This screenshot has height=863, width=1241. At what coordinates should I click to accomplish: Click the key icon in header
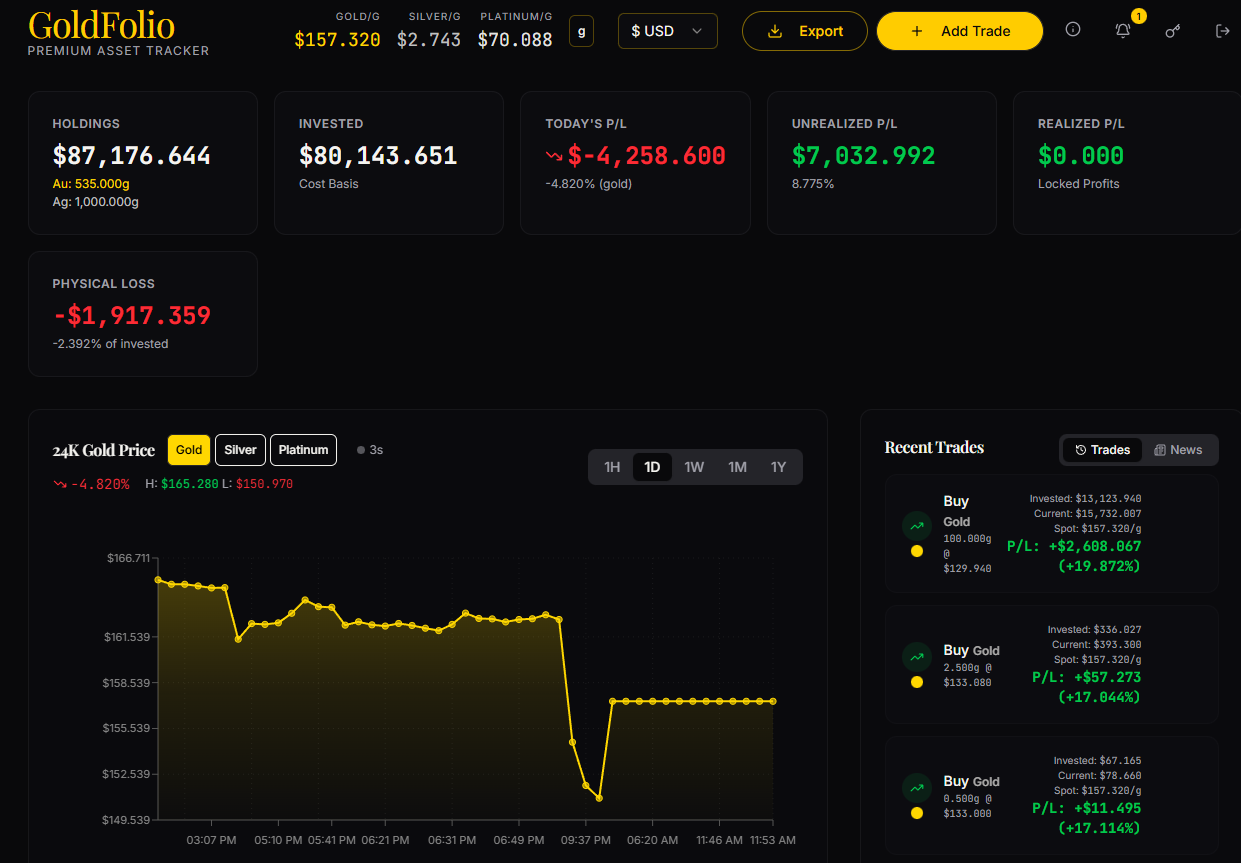[x=1173, y=31]
